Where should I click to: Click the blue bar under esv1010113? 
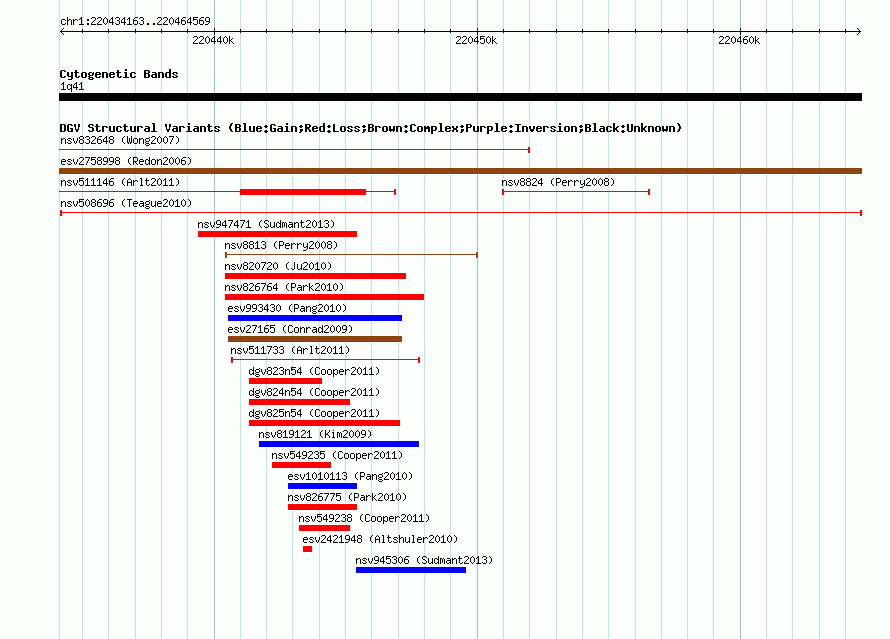pos(322,486)
